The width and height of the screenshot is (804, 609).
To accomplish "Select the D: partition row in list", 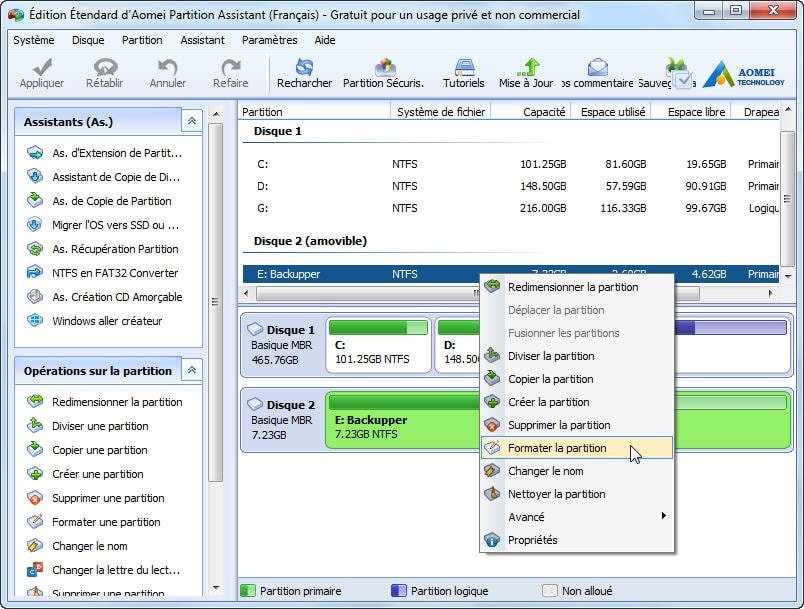I will tap(511, 186).
